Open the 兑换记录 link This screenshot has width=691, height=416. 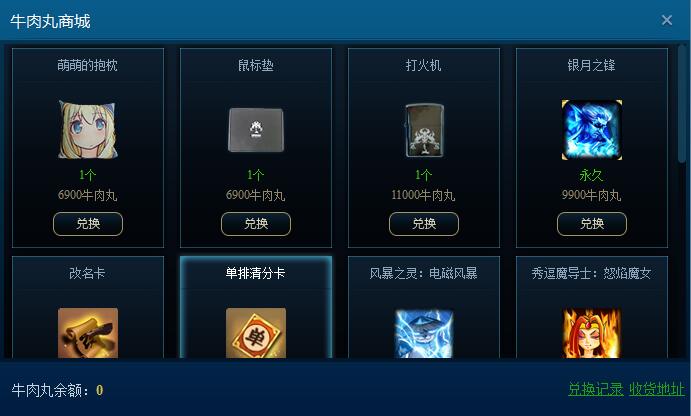coord(596,390)
